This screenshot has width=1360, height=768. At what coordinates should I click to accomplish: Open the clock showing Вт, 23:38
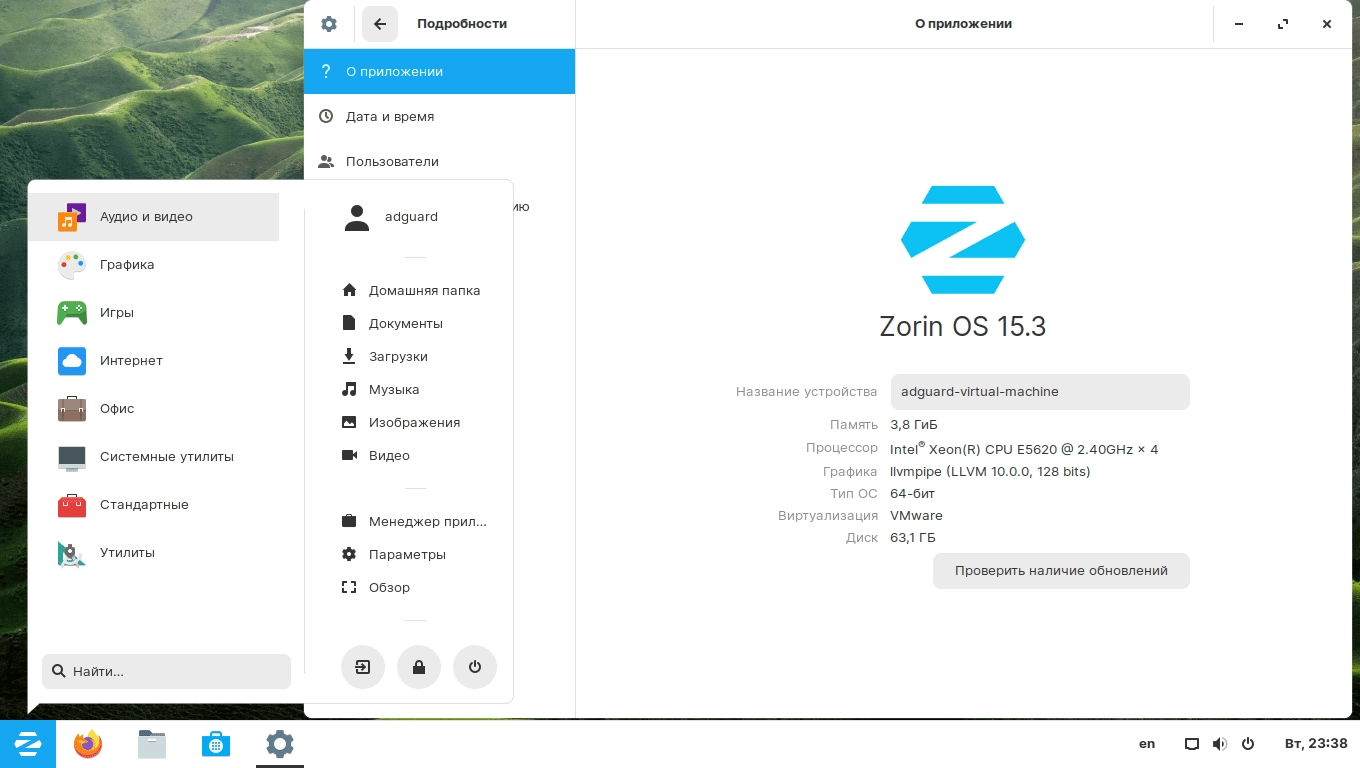click(1316, 744)
